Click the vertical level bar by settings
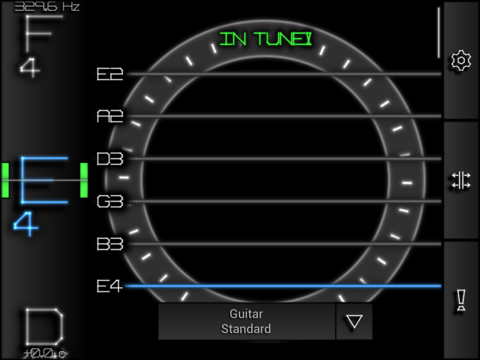 coord(439,33)
